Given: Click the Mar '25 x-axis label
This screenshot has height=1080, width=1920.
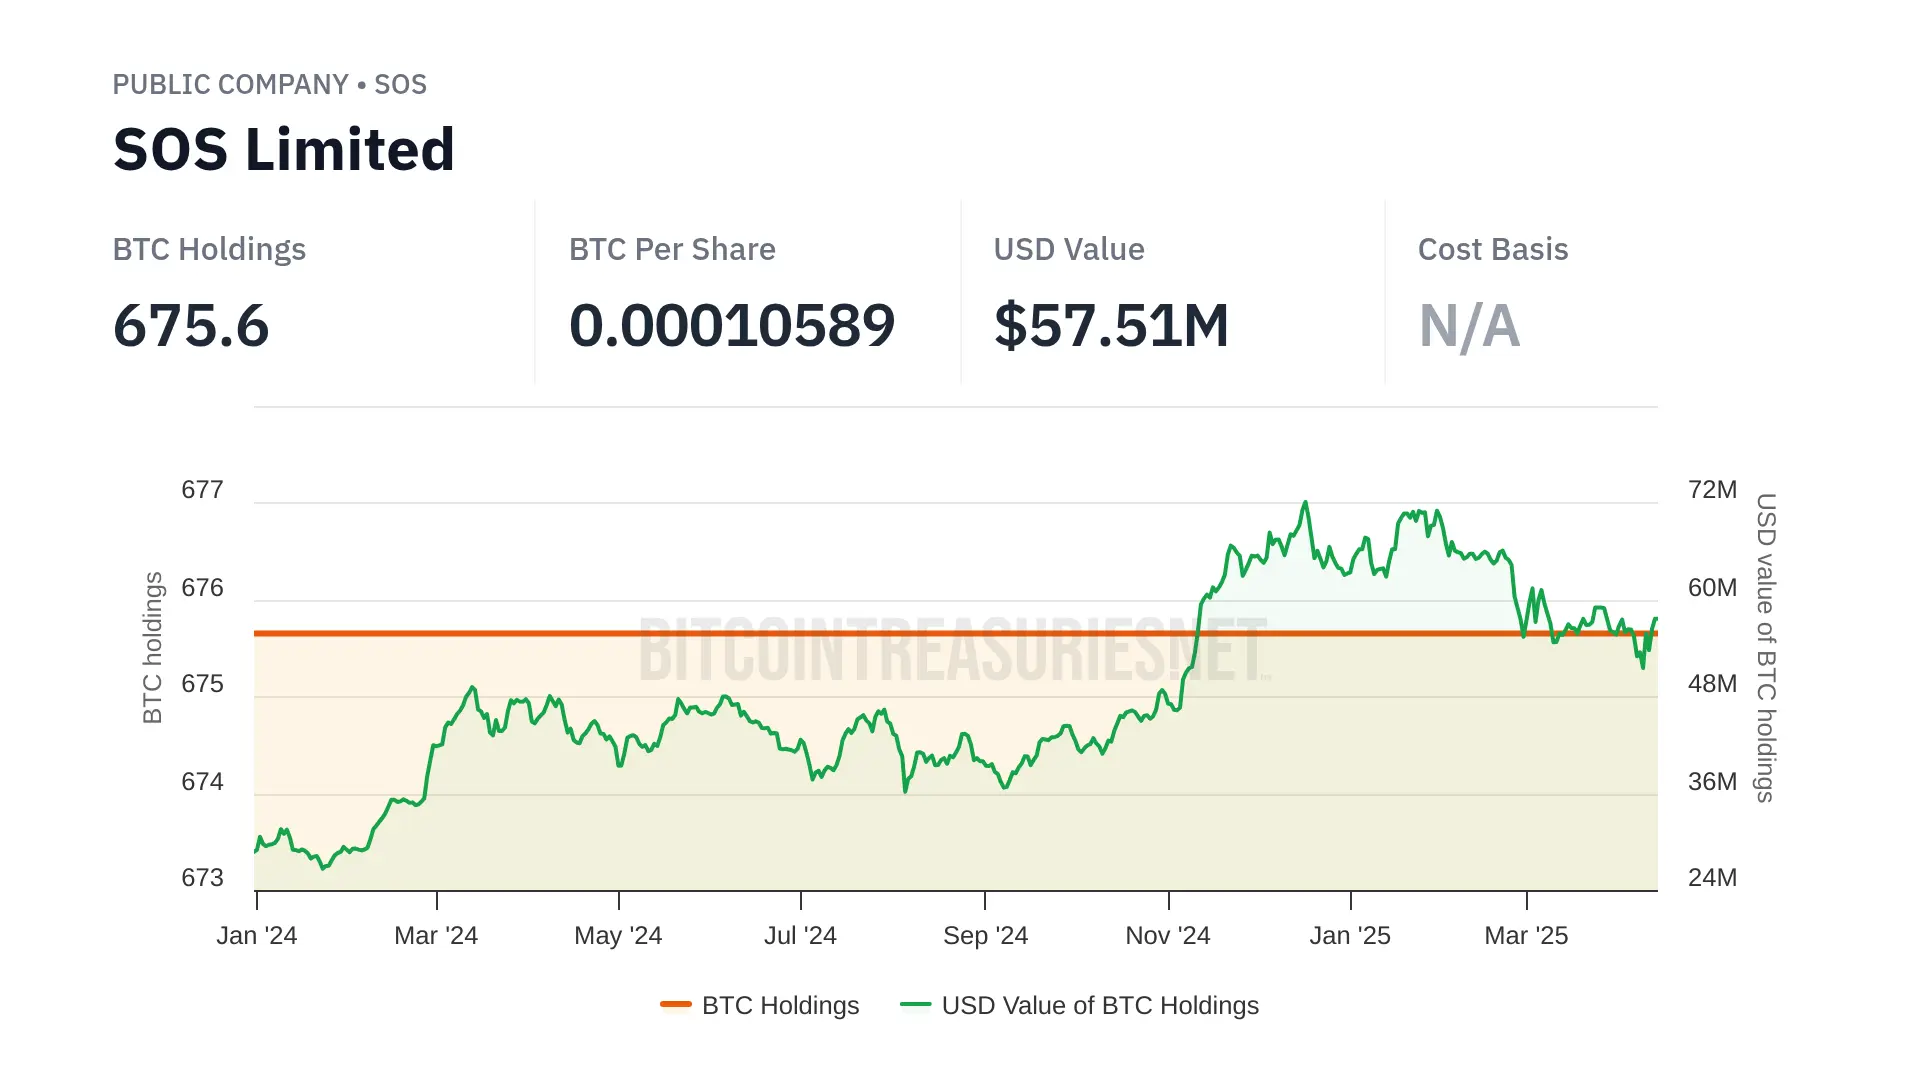Looking at the screenshot, I should tap(1526, 935).
